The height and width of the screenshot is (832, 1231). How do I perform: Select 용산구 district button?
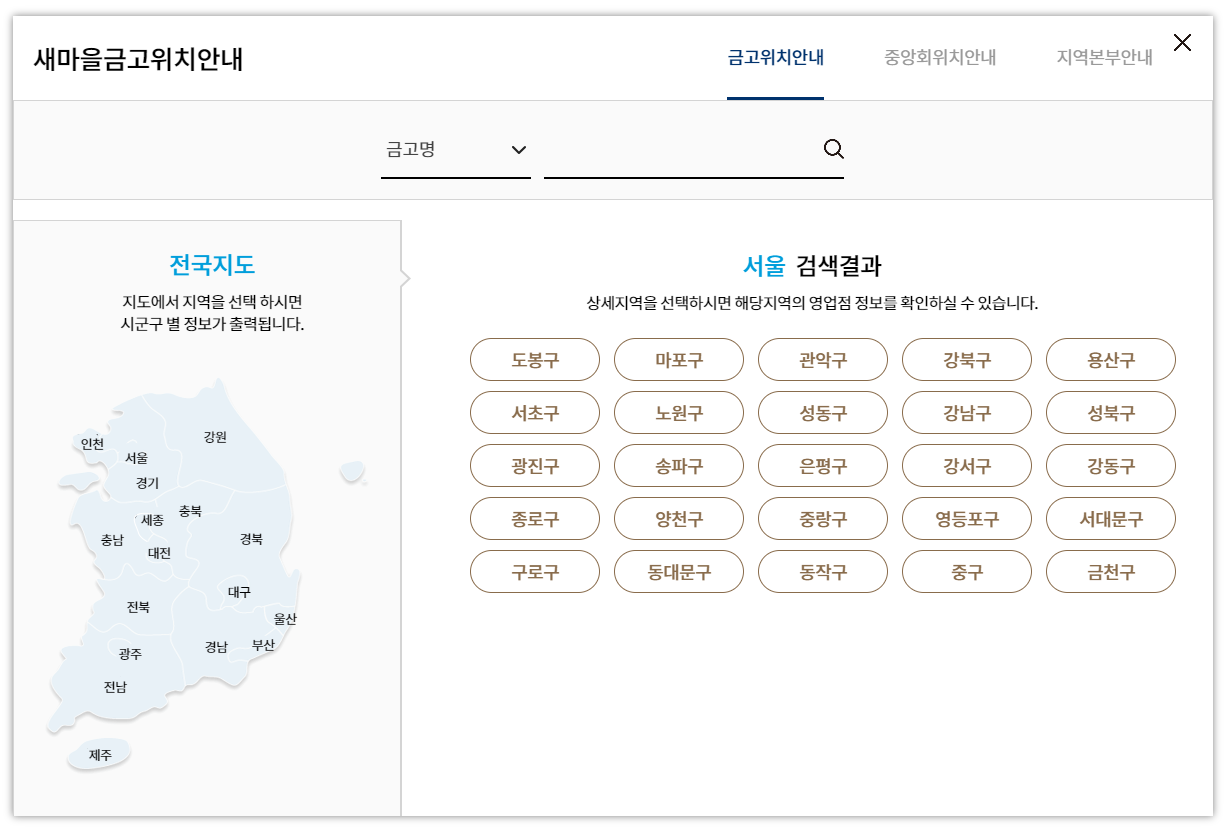(1111, 360)
